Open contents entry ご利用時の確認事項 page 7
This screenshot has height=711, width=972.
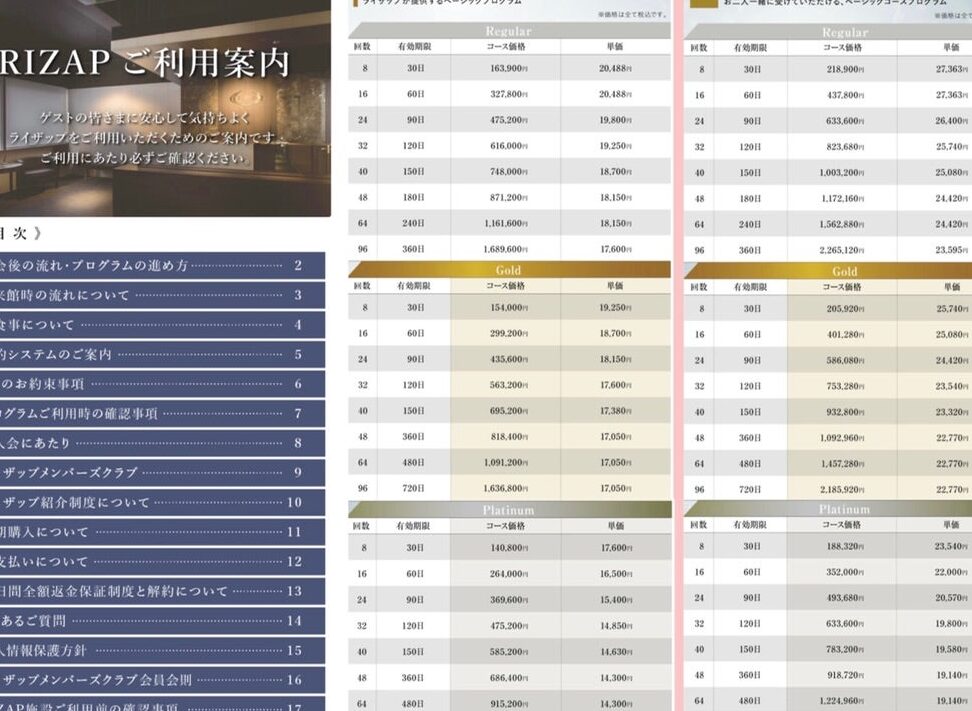[162, 413]
